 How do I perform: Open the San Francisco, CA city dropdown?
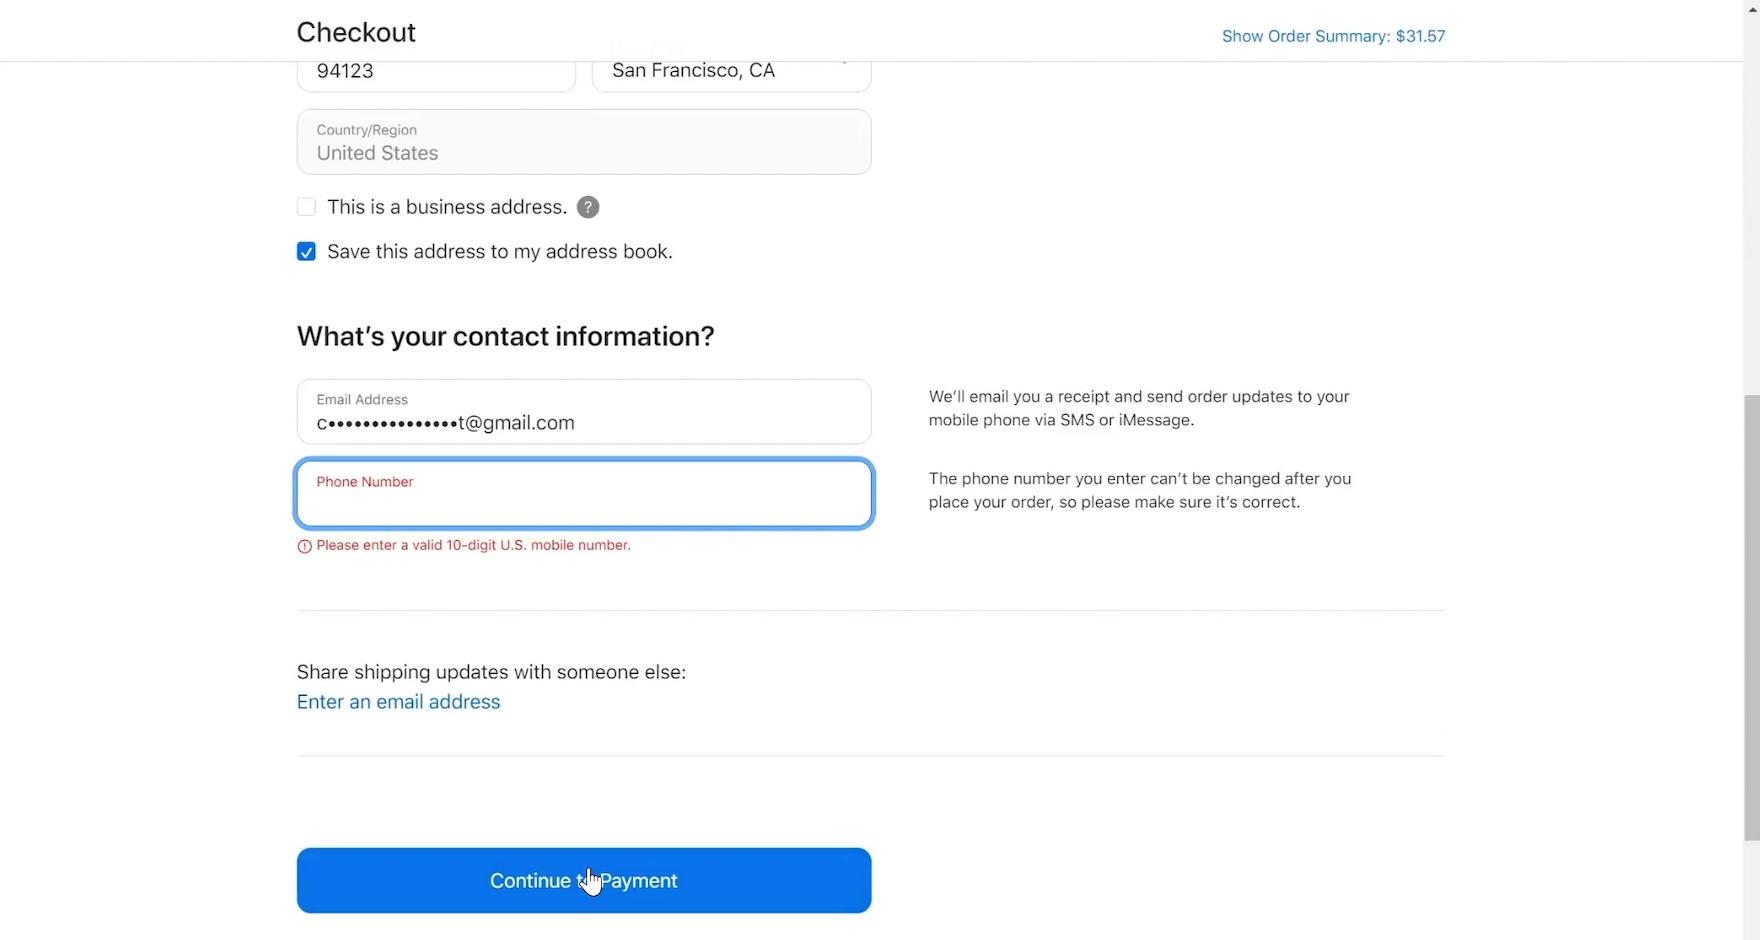(731, 71)
